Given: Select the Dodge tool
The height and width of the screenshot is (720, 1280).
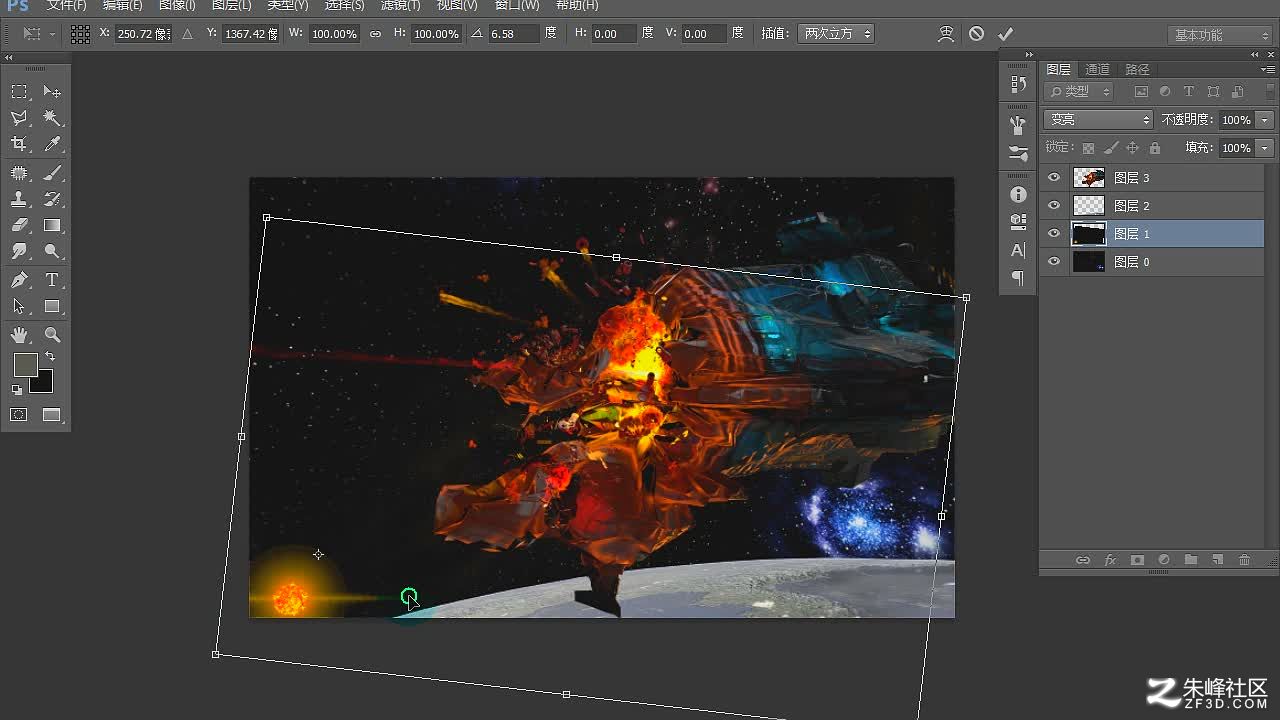Looking at the screenshot, I should (x=52, y=252).
